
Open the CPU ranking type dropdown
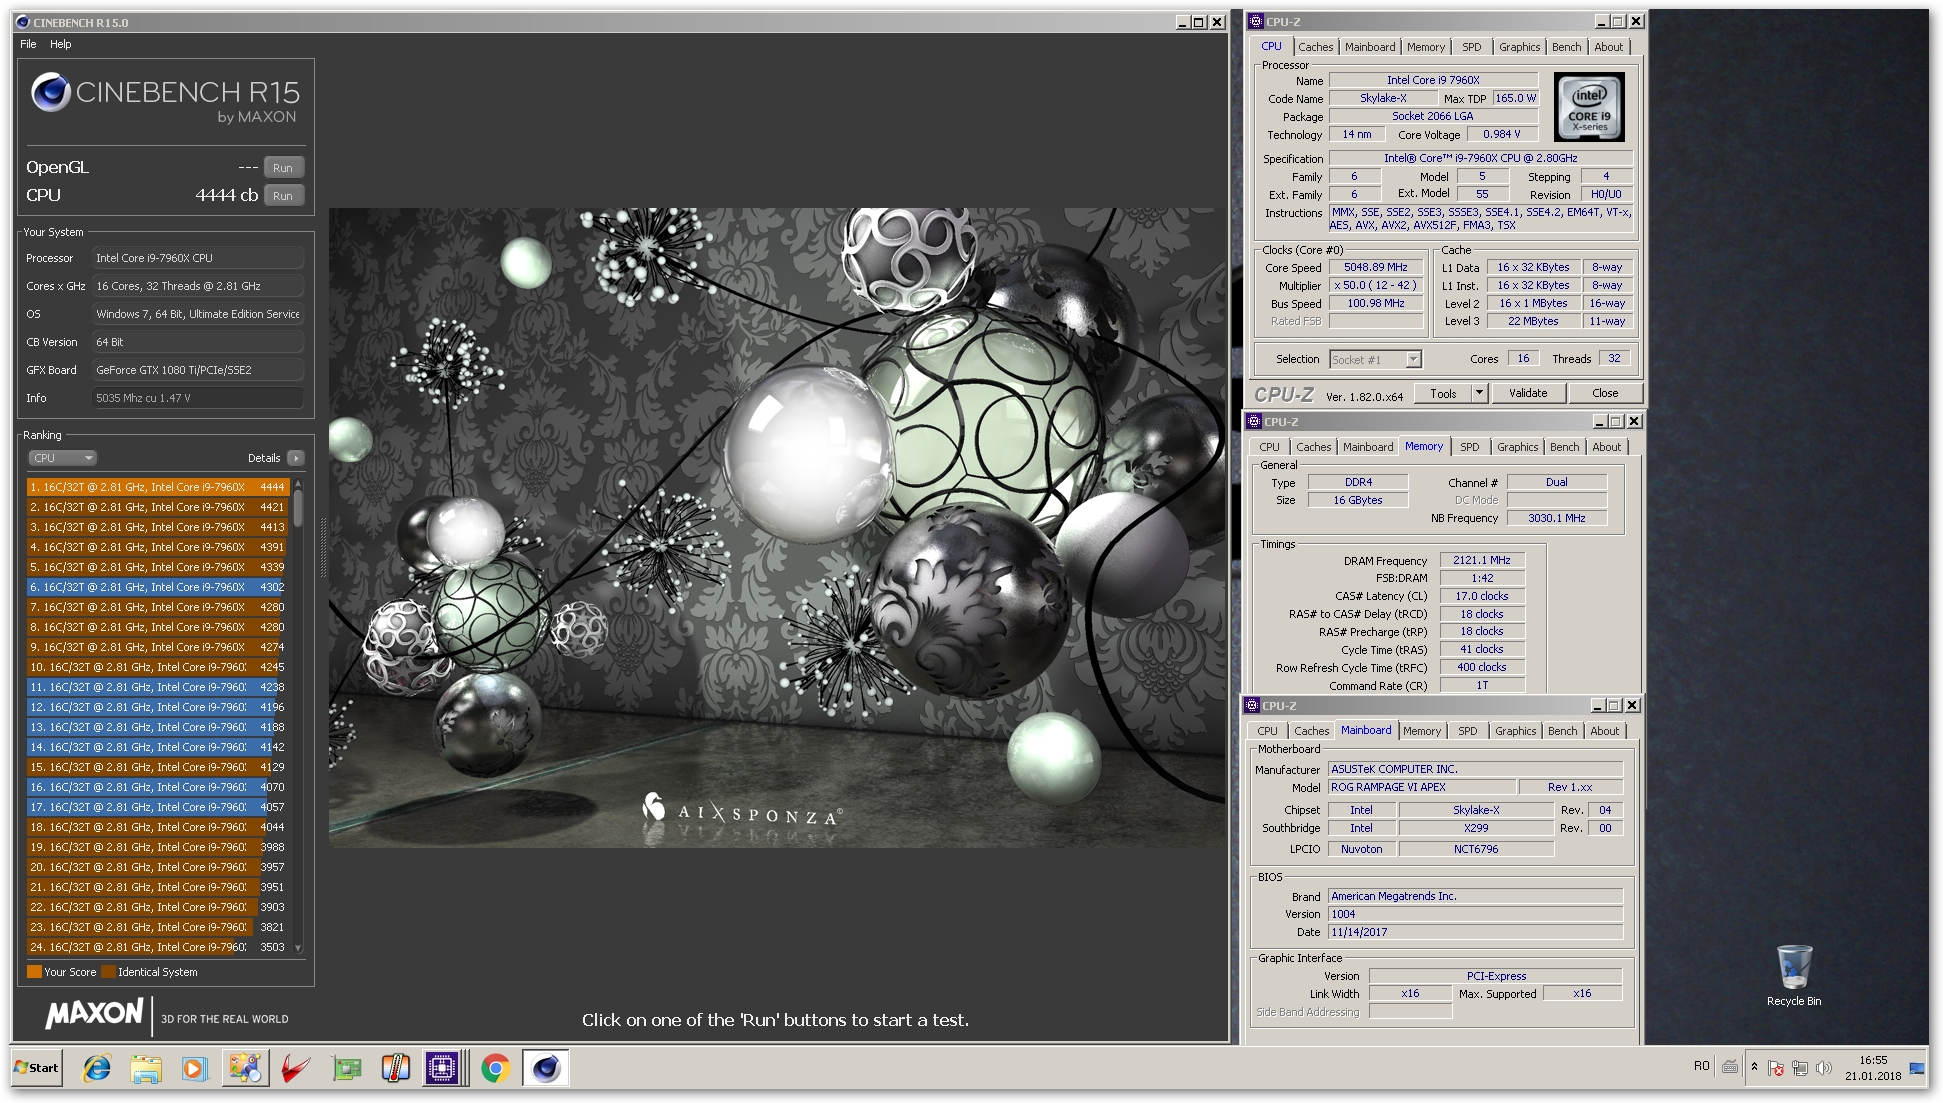62,458
